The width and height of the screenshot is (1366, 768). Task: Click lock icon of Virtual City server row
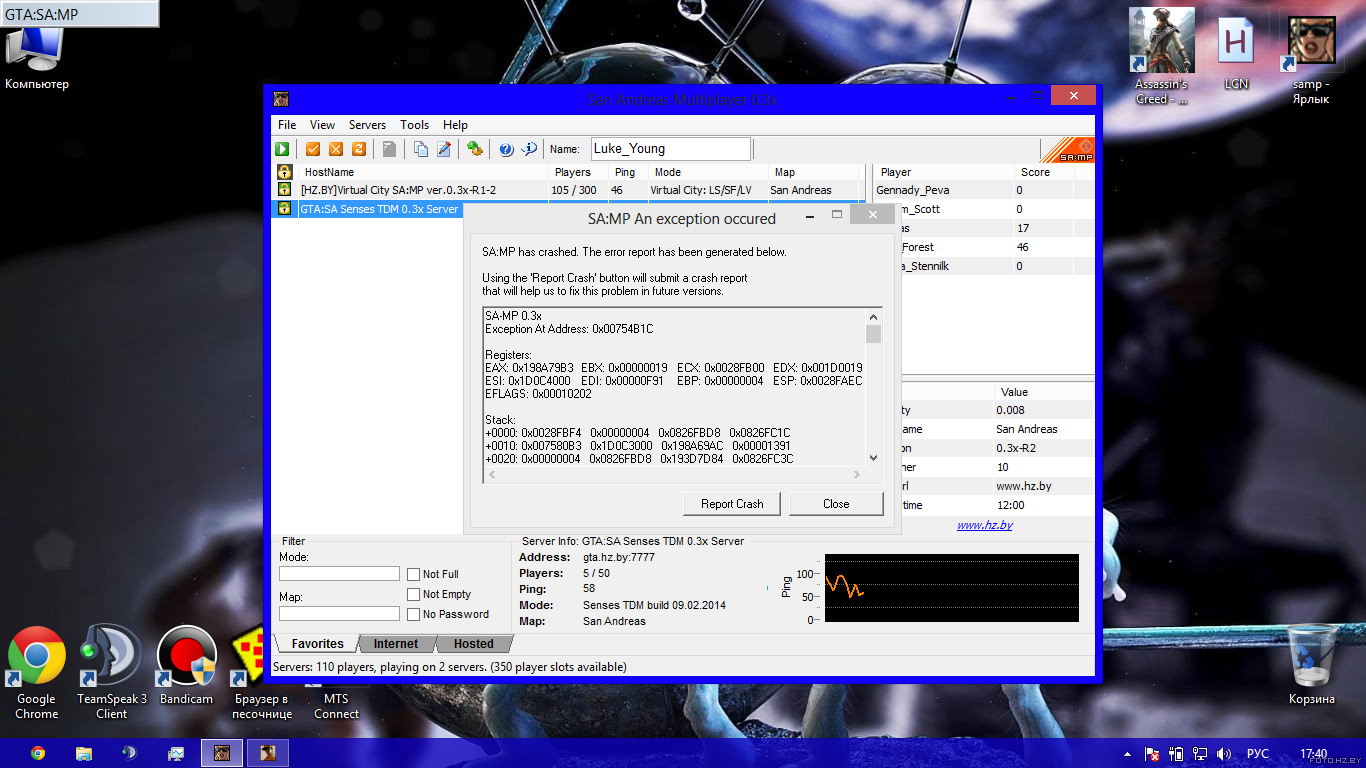point(284,190)
